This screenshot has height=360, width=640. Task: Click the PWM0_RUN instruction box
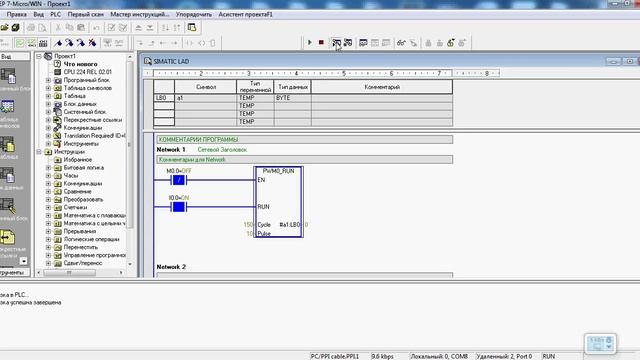coord(278,202)
